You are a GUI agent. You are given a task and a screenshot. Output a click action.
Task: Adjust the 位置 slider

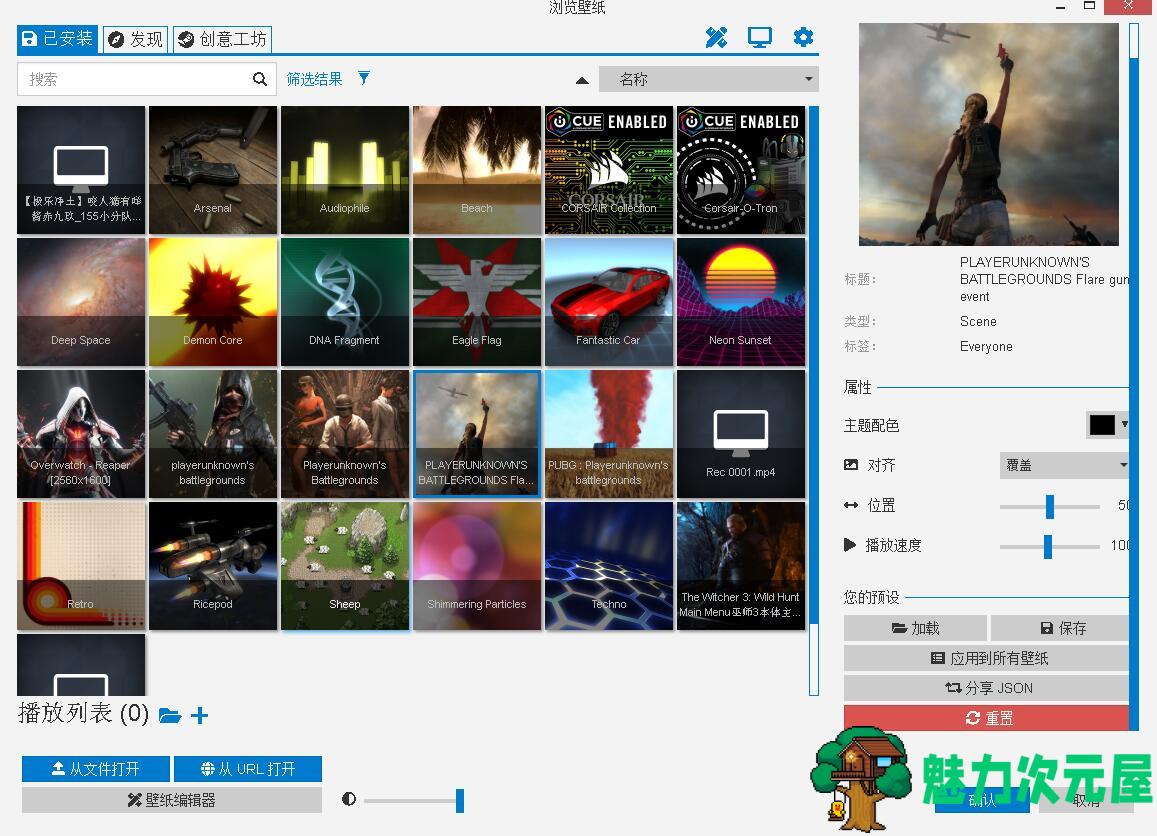[x=1049, y=506]
